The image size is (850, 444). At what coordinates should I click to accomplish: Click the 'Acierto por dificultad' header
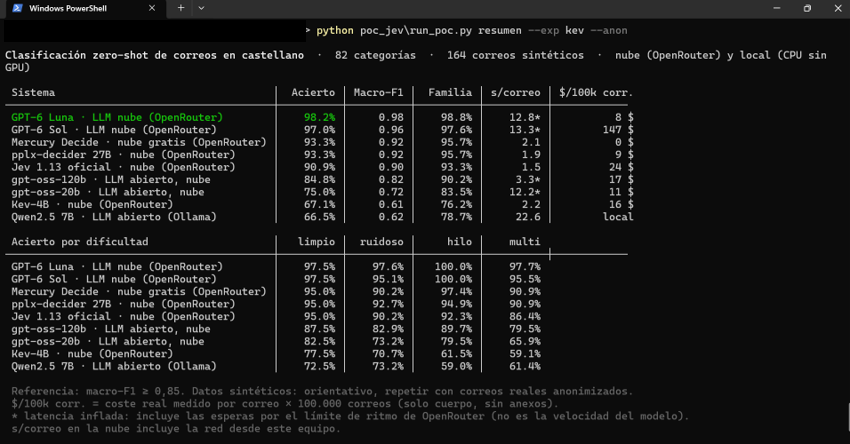80,242
